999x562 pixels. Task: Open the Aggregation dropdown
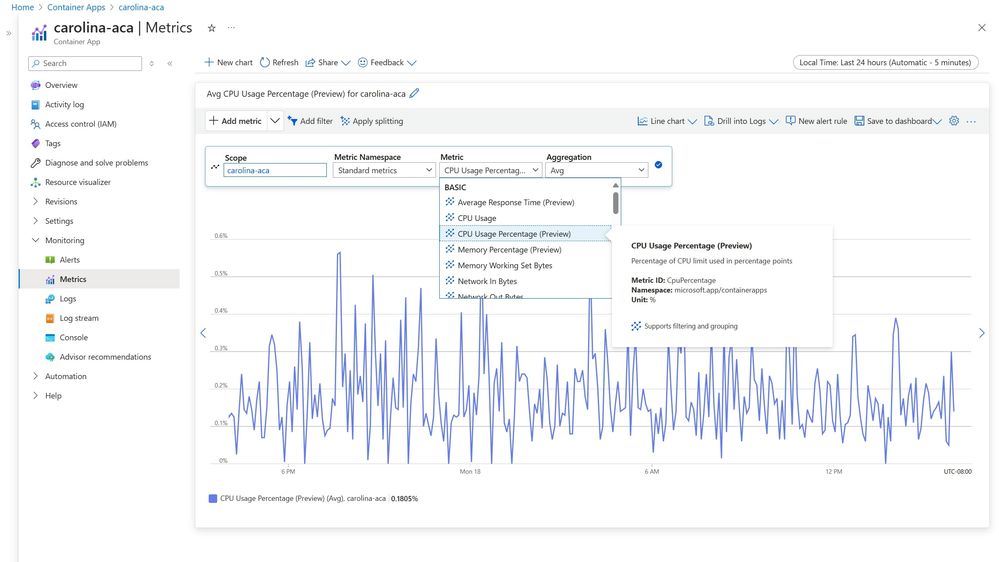pos(596,170)
